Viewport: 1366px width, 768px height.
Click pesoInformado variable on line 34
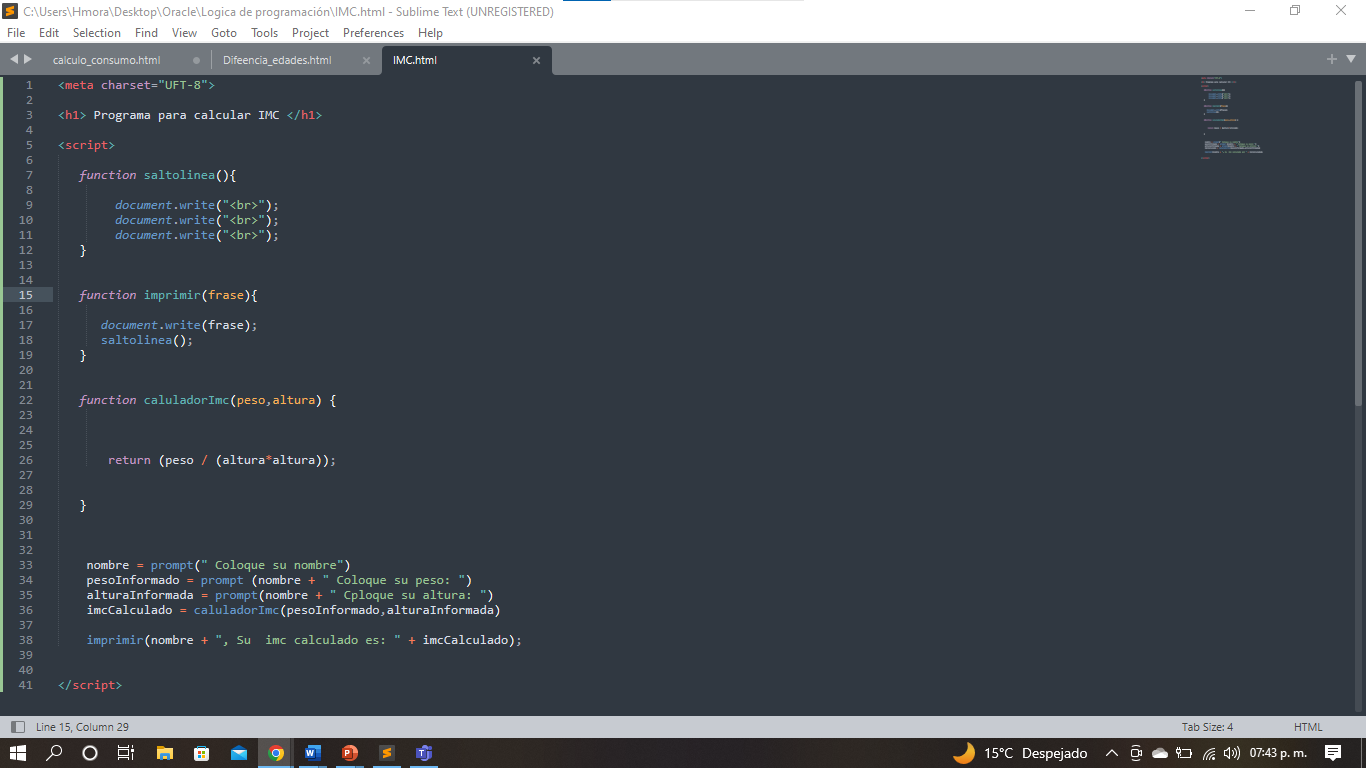pyautogui.click(x=133, y=580)
